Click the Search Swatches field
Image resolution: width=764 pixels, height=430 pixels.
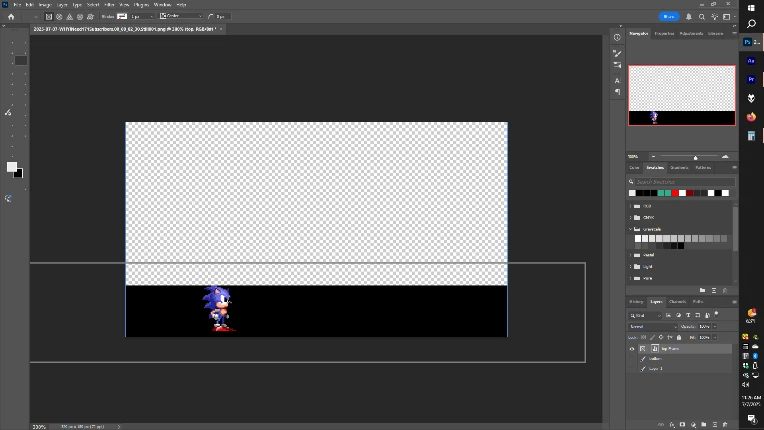tap(684, 182)
